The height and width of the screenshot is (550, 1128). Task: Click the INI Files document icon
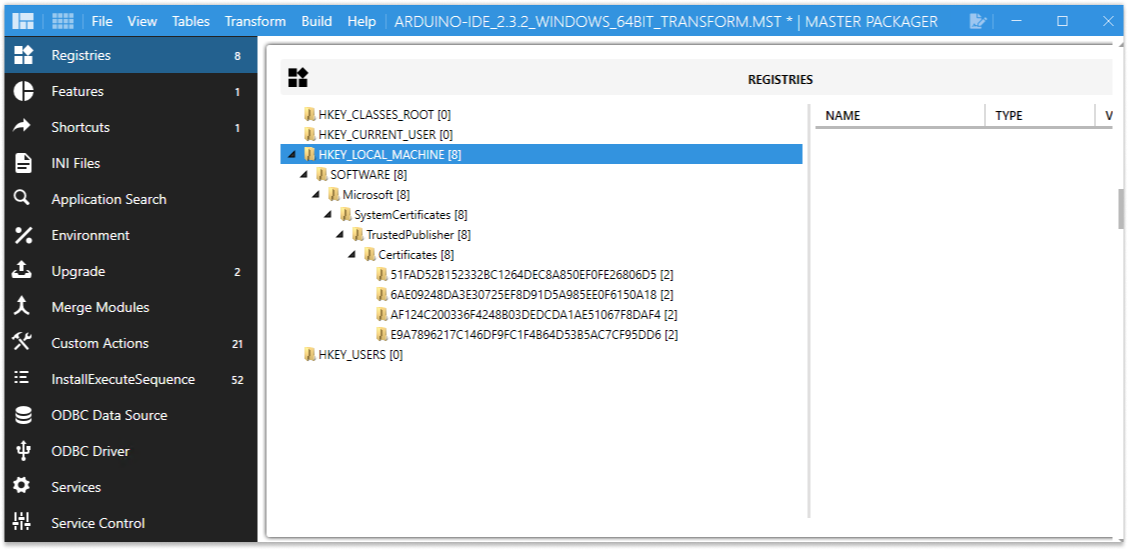tap(23, 163)
